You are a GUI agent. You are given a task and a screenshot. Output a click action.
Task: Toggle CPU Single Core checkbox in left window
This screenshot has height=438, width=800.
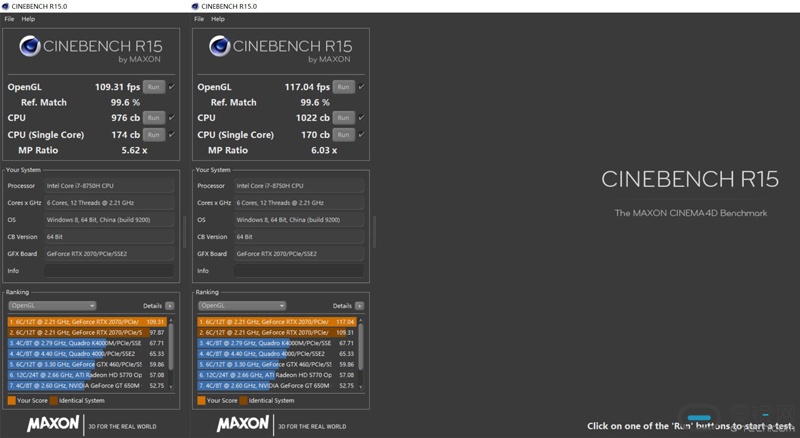171,134
